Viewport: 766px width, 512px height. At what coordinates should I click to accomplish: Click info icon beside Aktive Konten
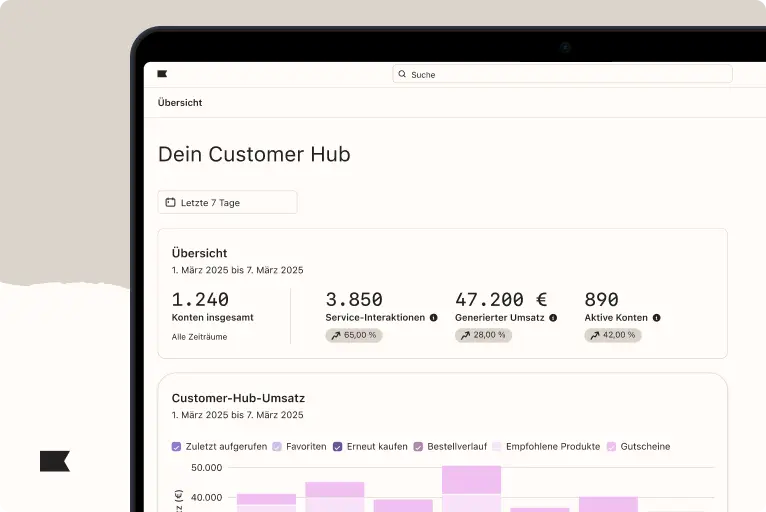(656, 318)
